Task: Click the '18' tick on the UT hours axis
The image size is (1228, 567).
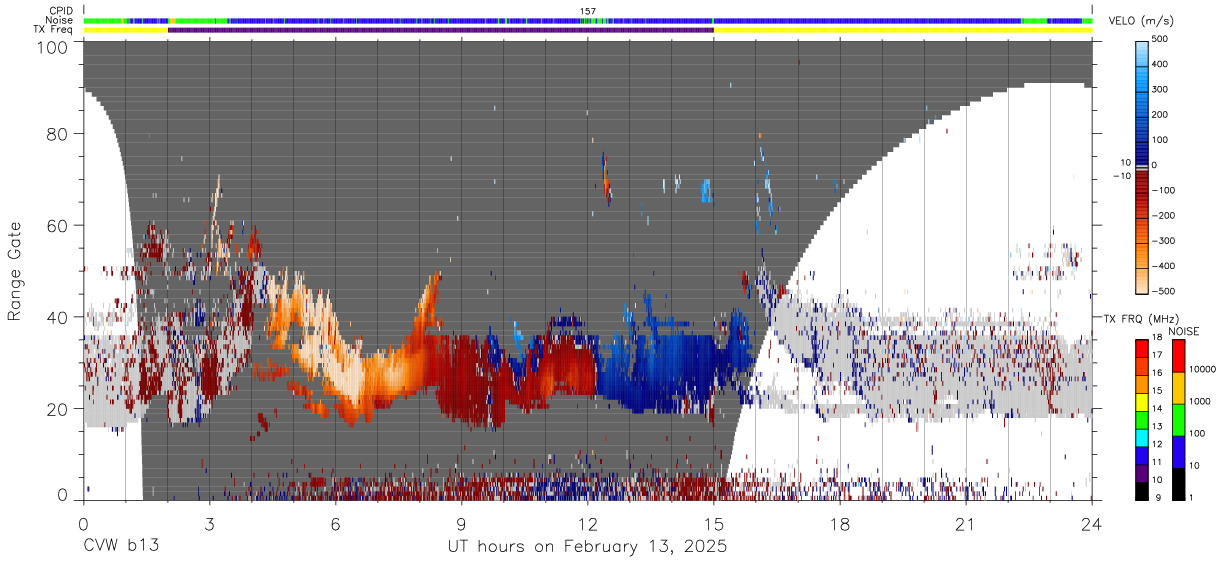Action: pyautogui.click(x=840, y=525)
